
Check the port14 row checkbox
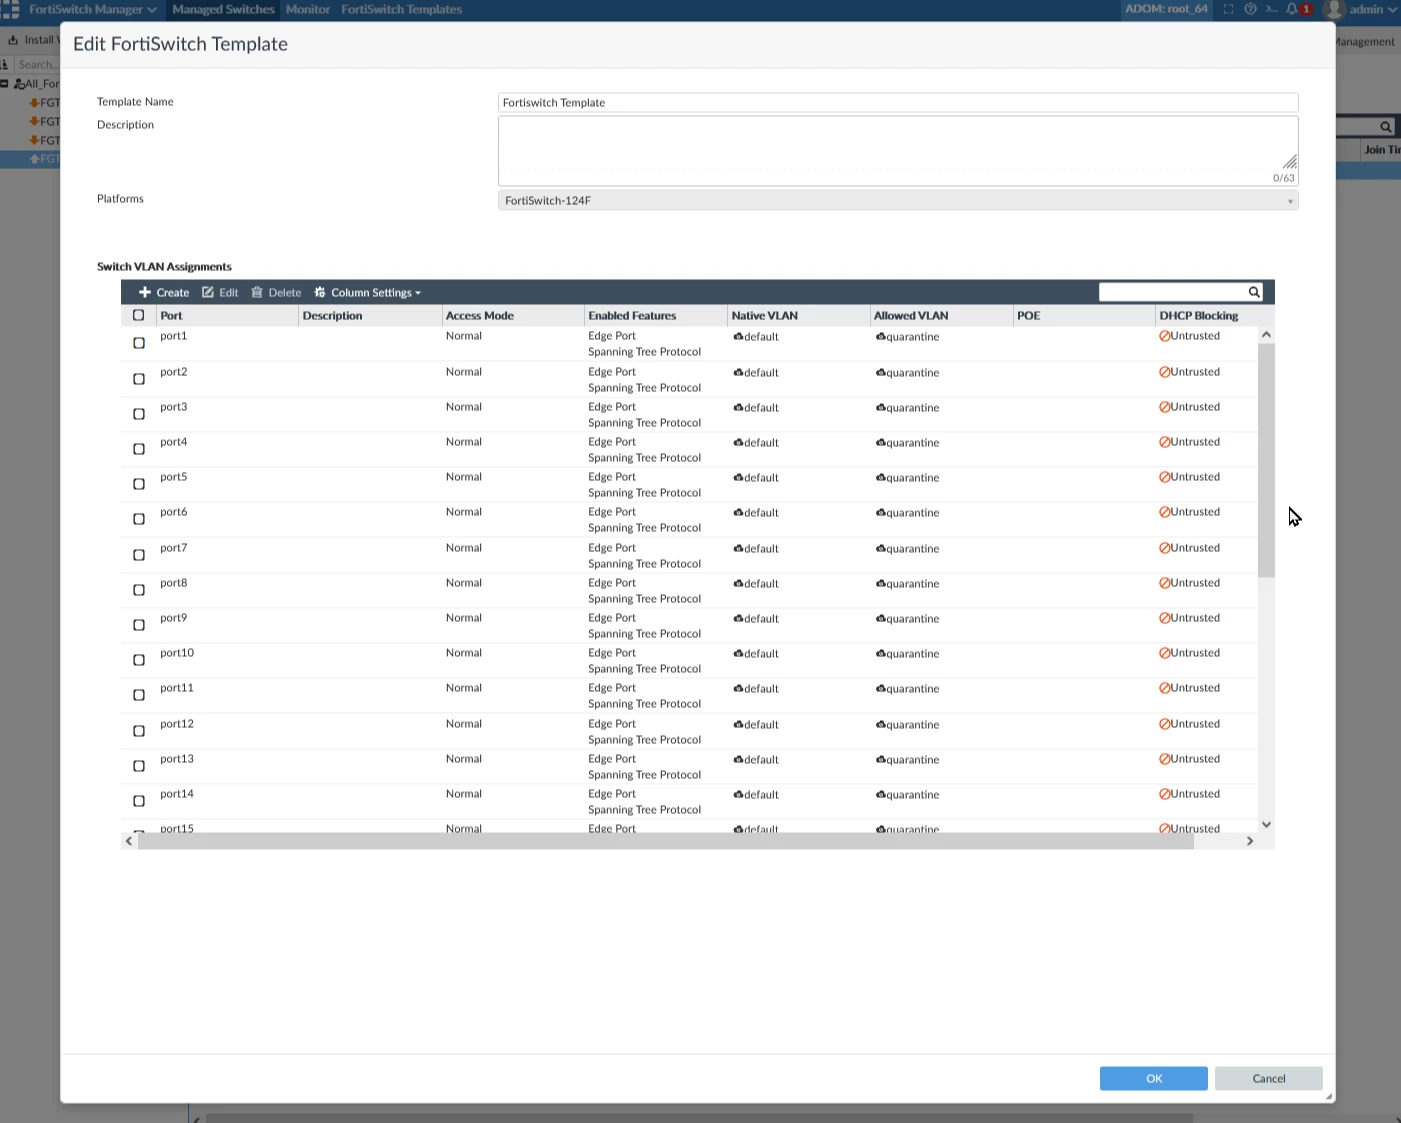tap(139, 801)
